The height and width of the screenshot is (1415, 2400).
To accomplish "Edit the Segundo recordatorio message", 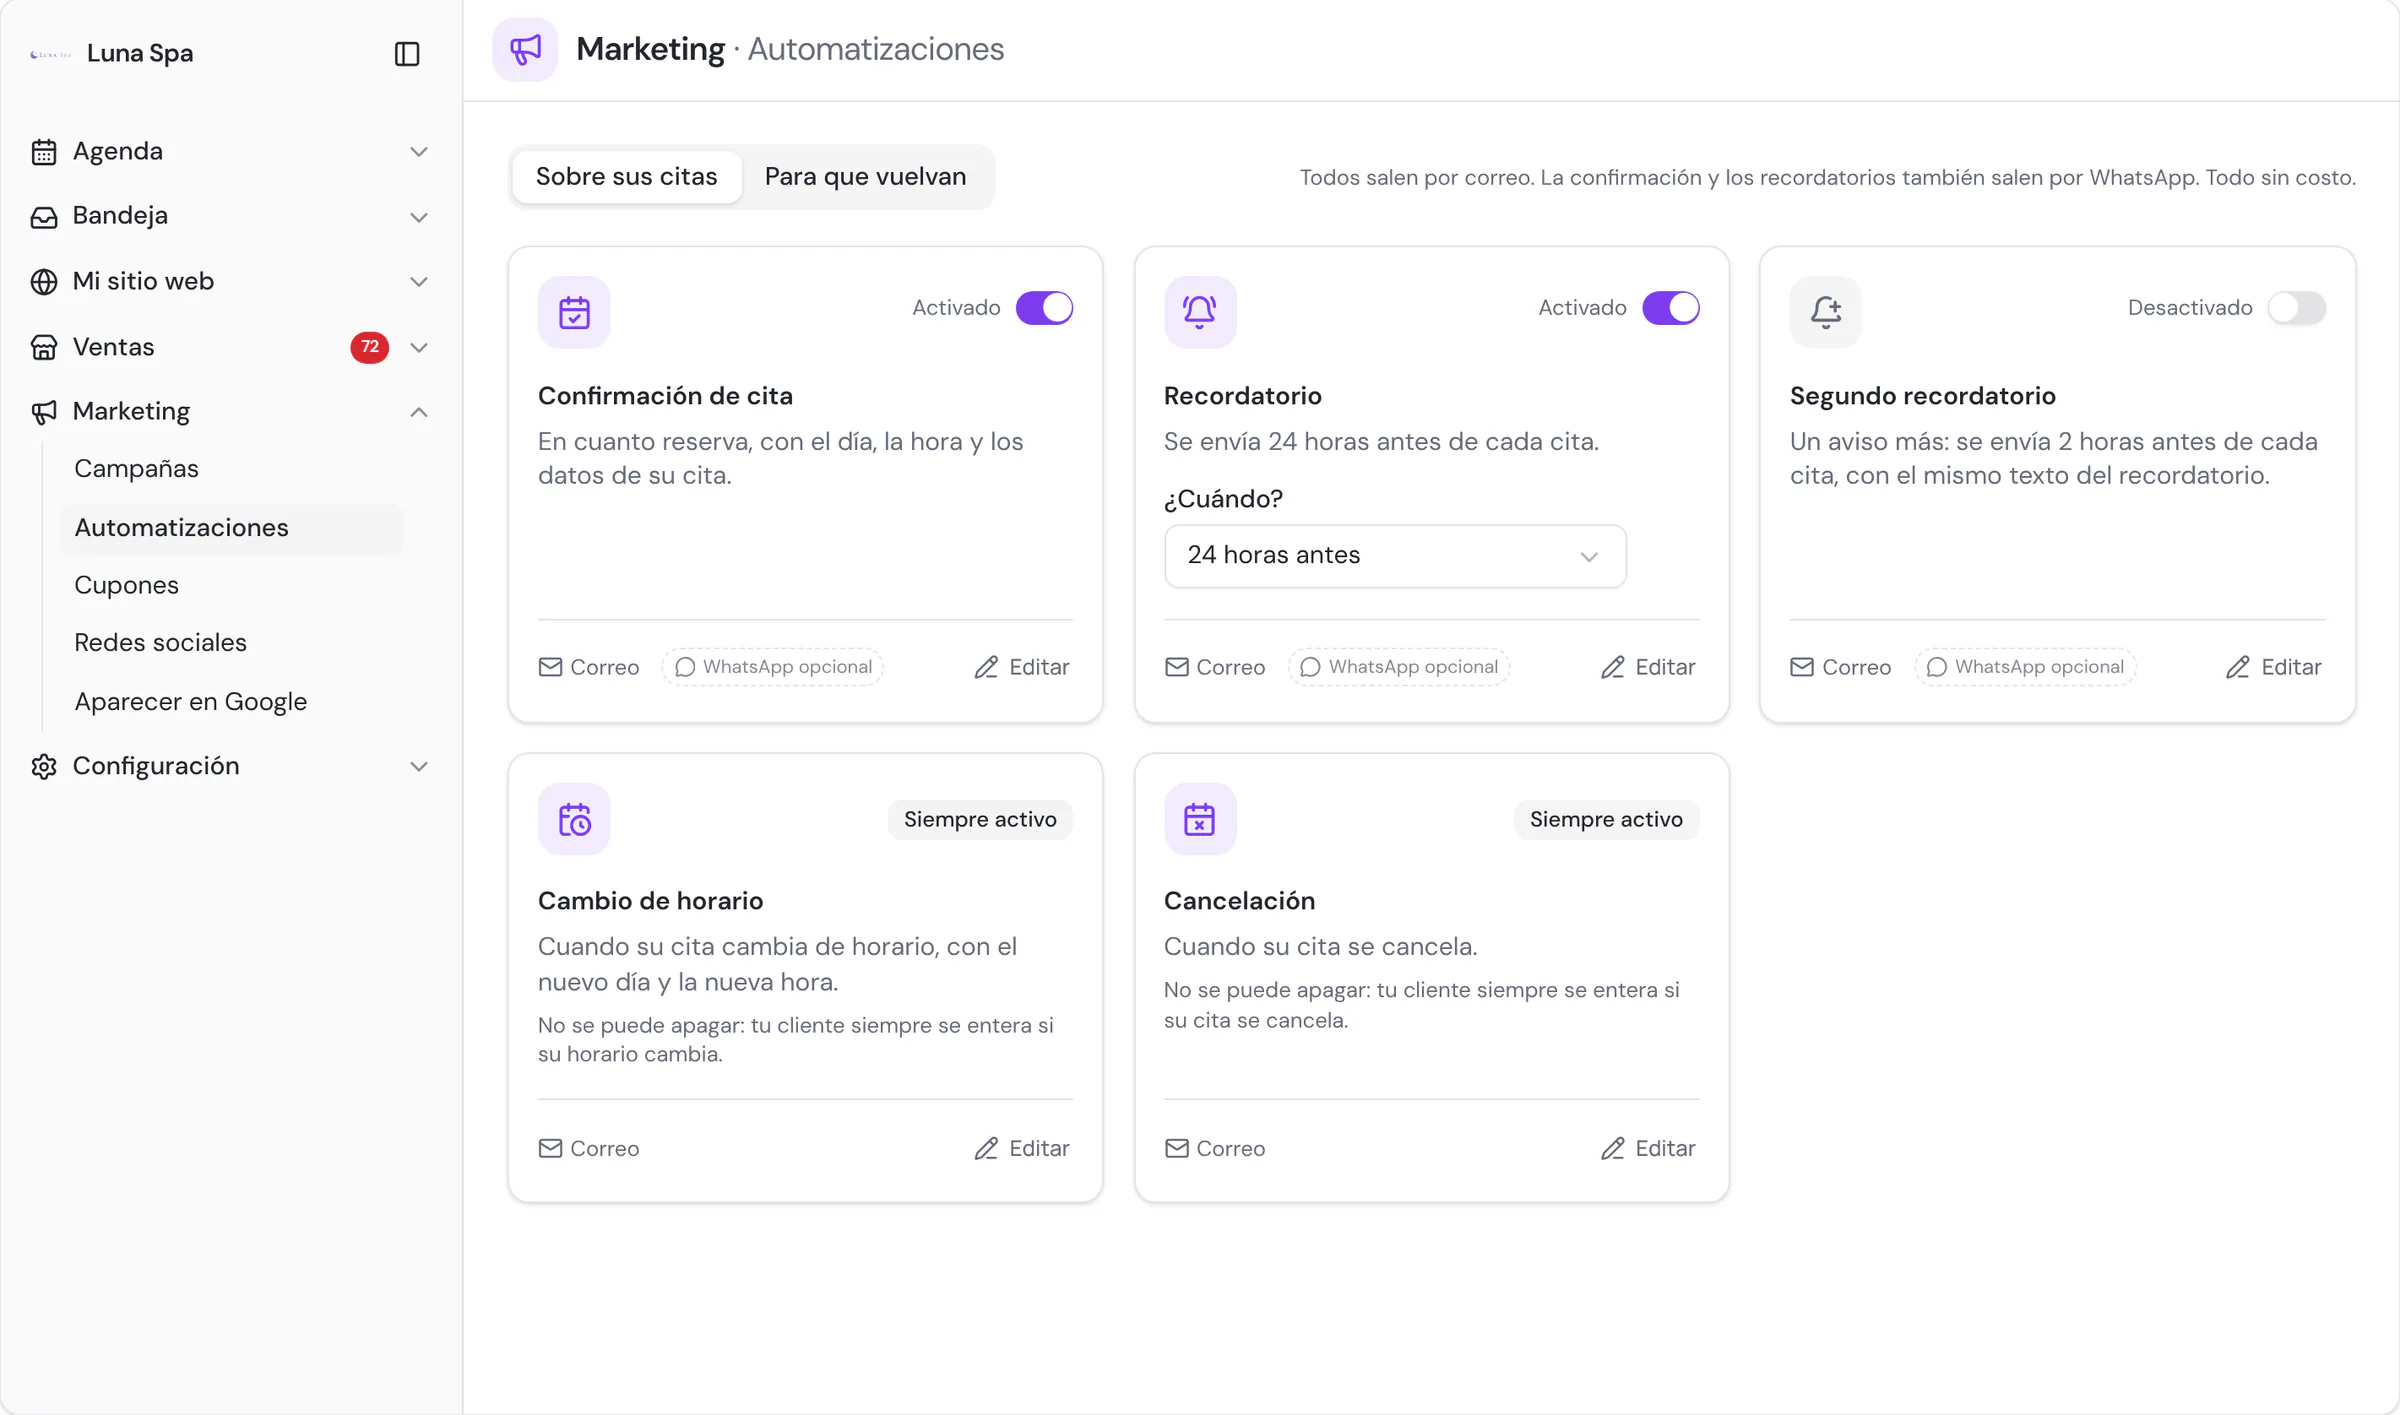I will point(2274,667).
